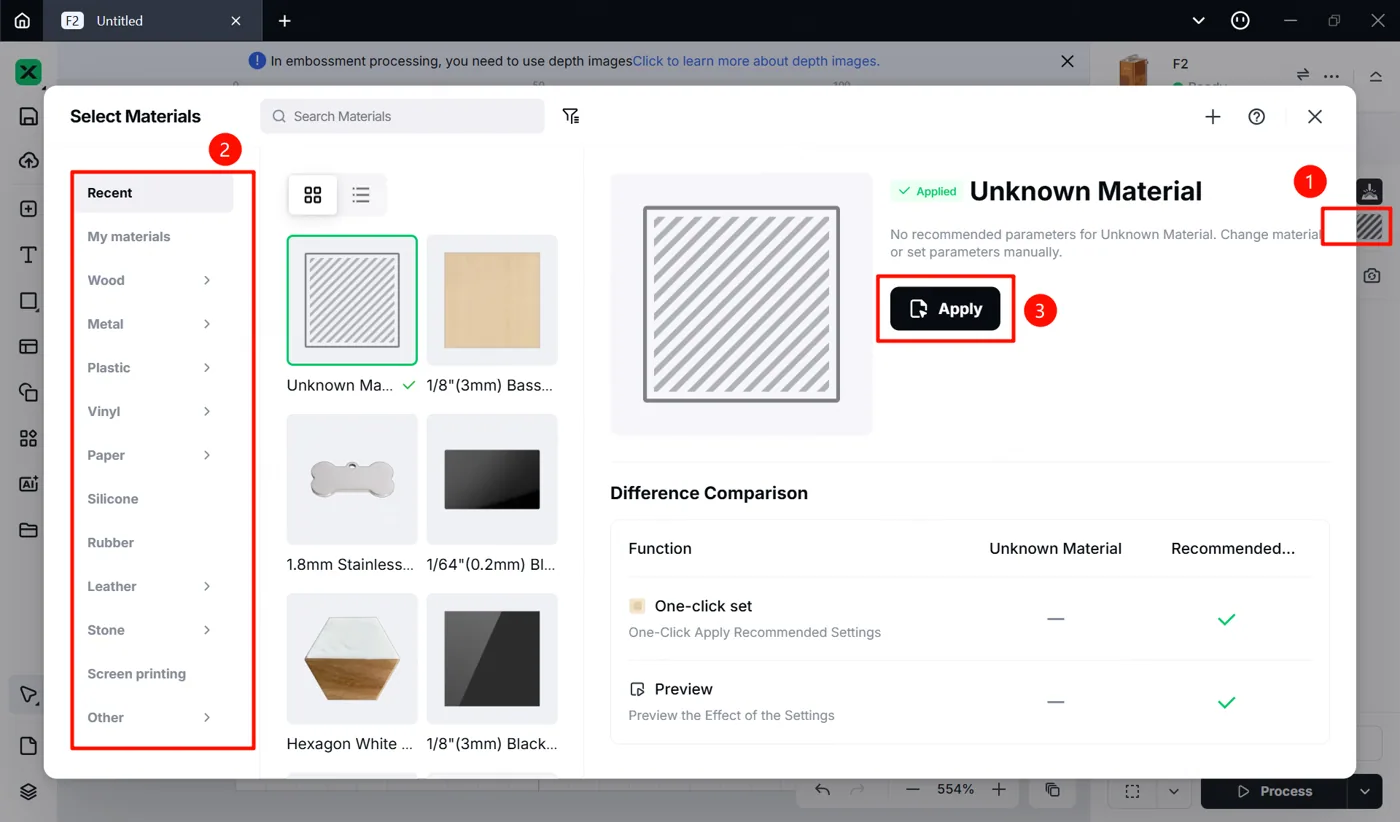
Task: Expand the Metal category
Action: coord(150,324)
